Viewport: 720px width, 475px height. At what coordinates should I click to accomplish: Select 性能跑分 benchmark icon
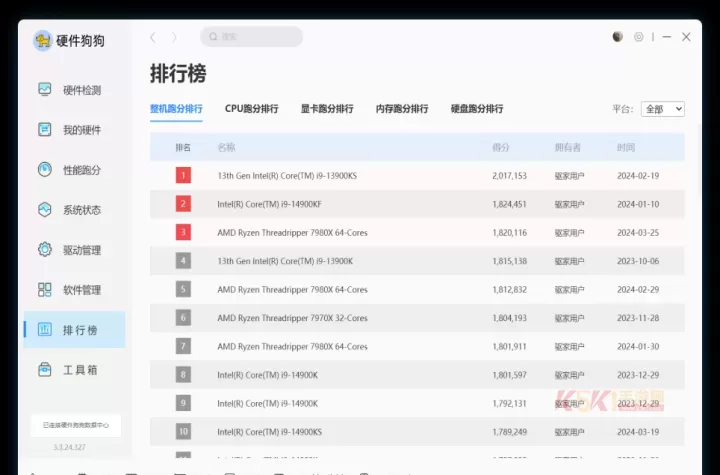click(x=45, y=170)
